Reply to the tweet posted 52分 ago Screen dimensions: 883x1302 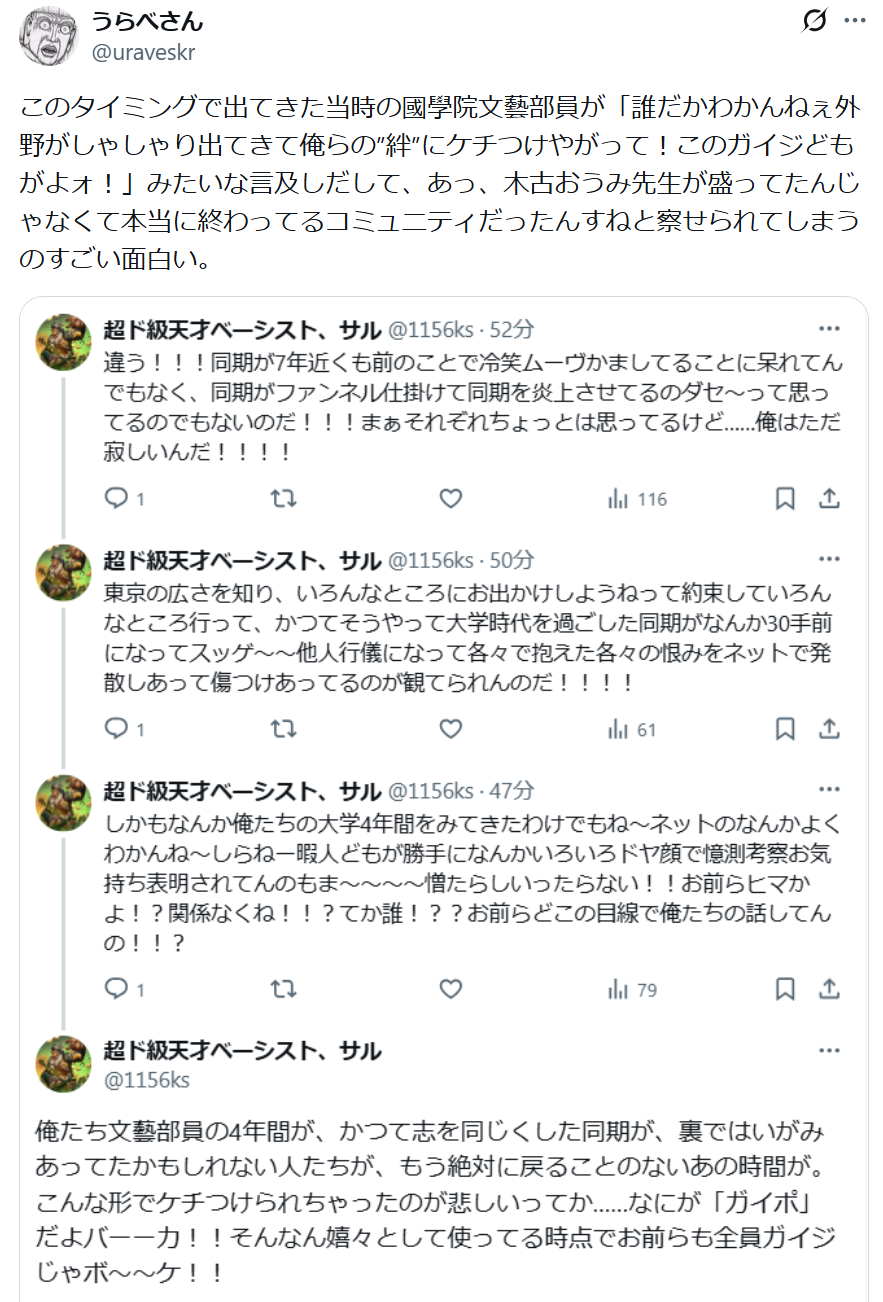coord(118,498)
